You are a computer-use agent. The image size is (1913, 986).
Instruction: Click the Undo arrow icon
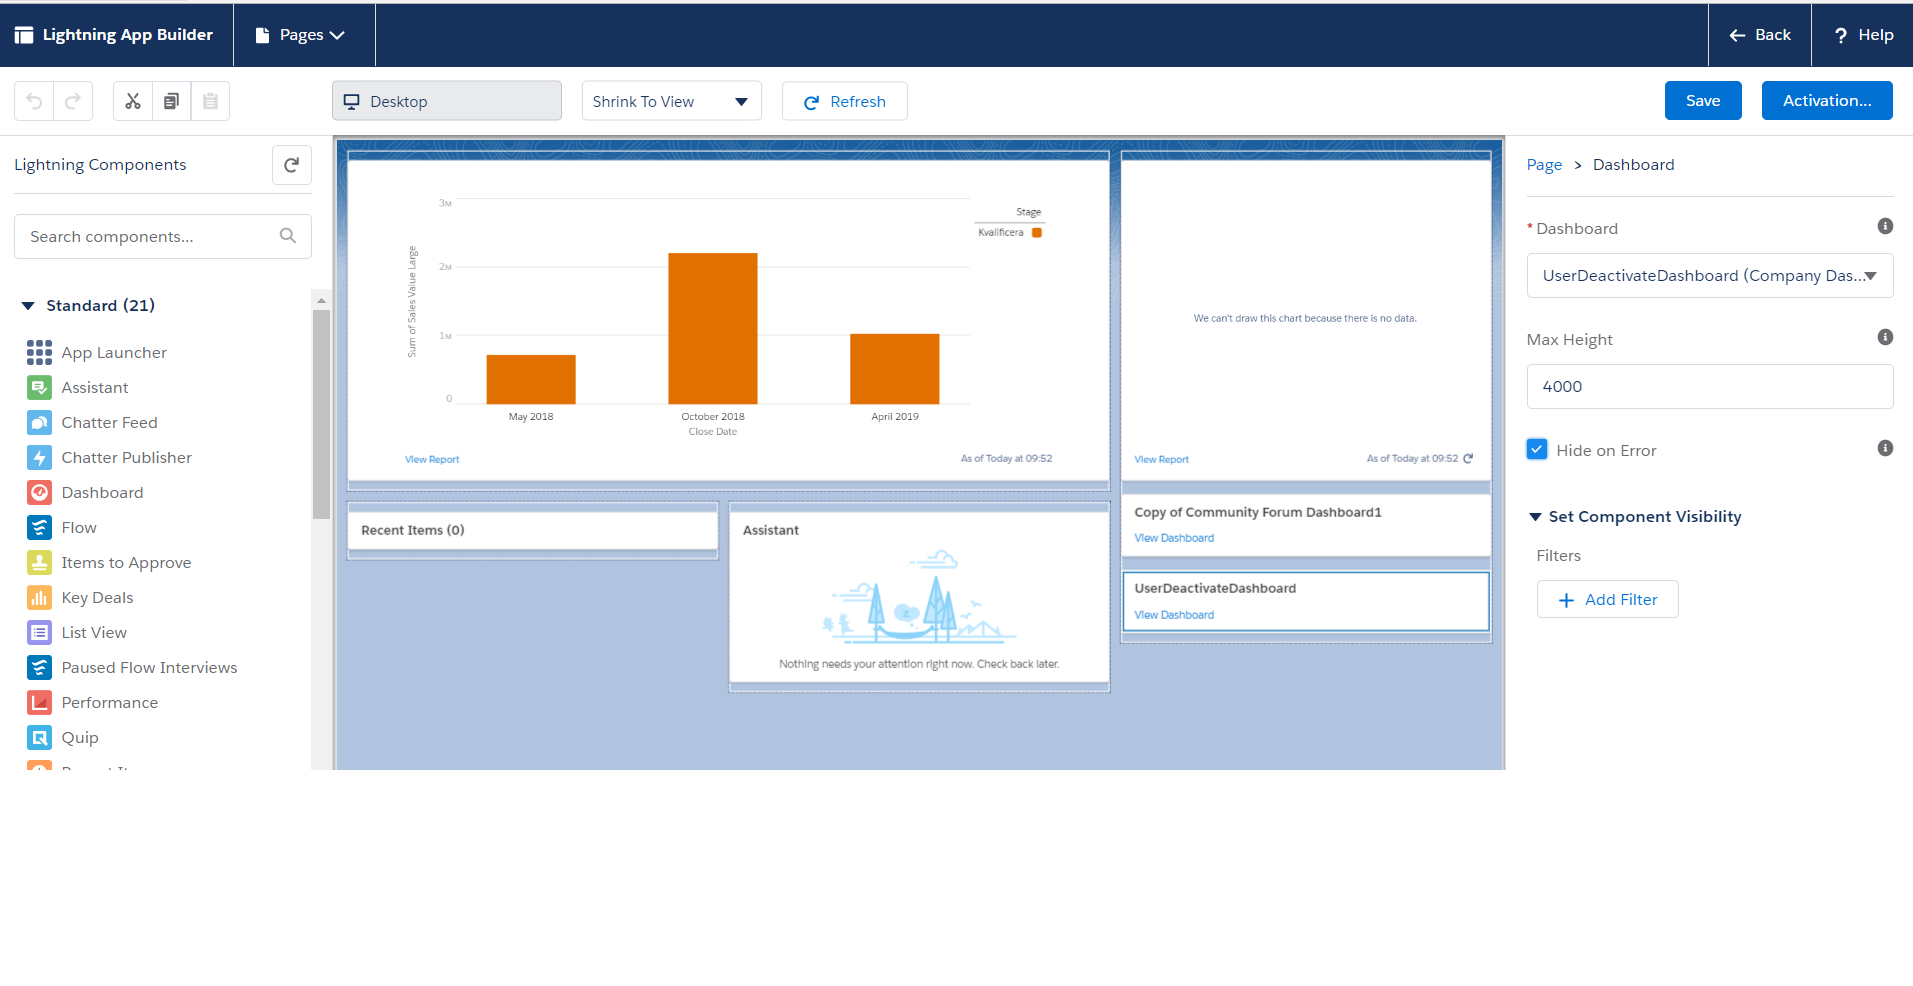coord(34,101)
